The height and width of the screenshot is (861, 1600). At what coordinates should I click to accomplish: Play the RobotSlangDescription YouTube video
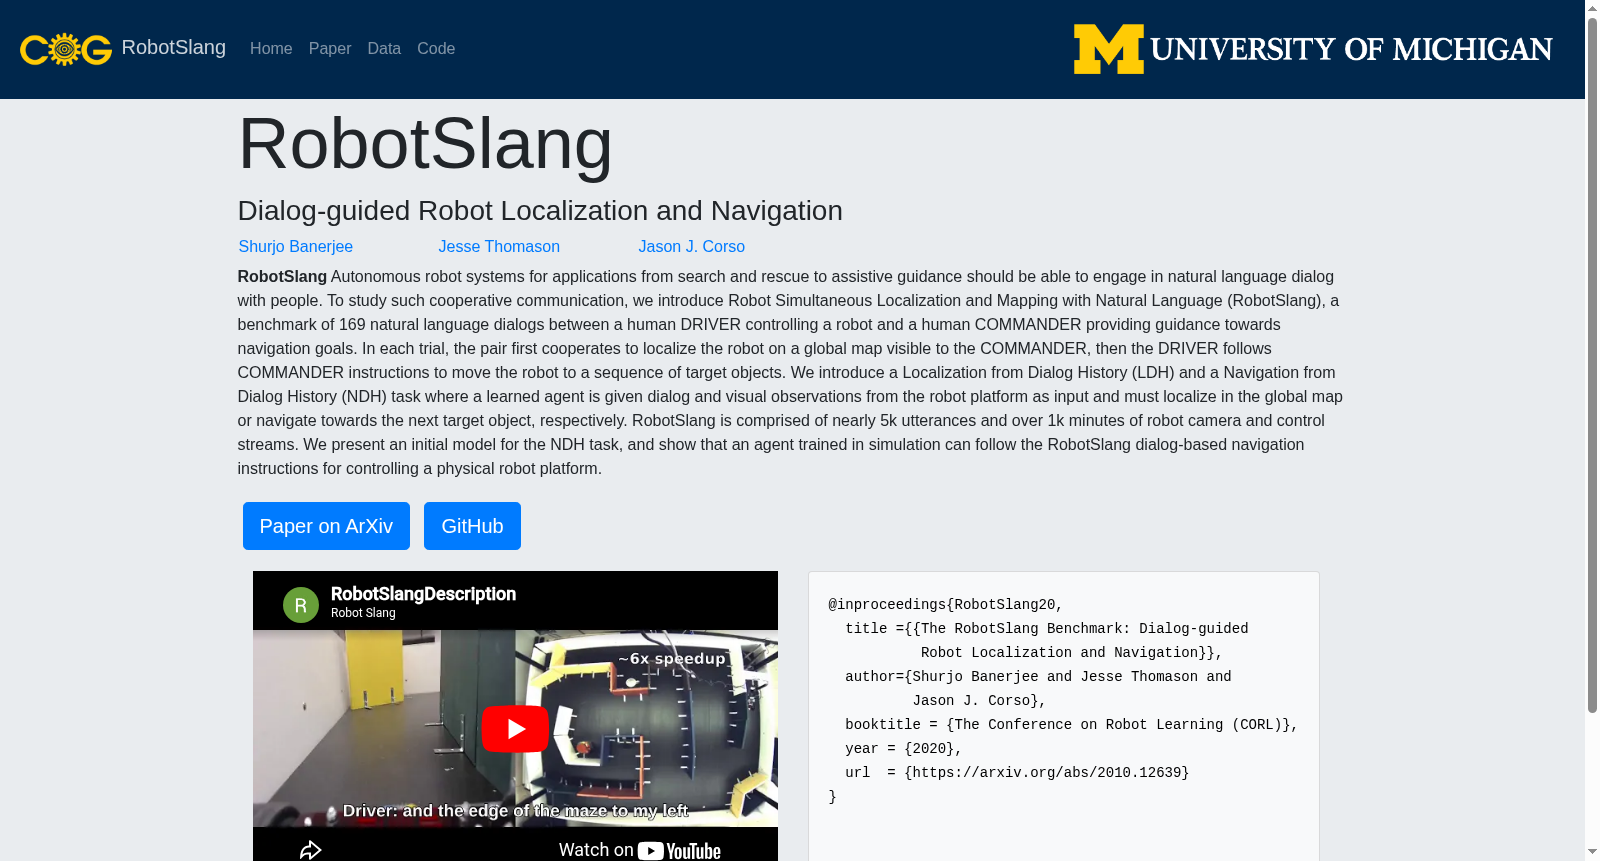(515, 729)
